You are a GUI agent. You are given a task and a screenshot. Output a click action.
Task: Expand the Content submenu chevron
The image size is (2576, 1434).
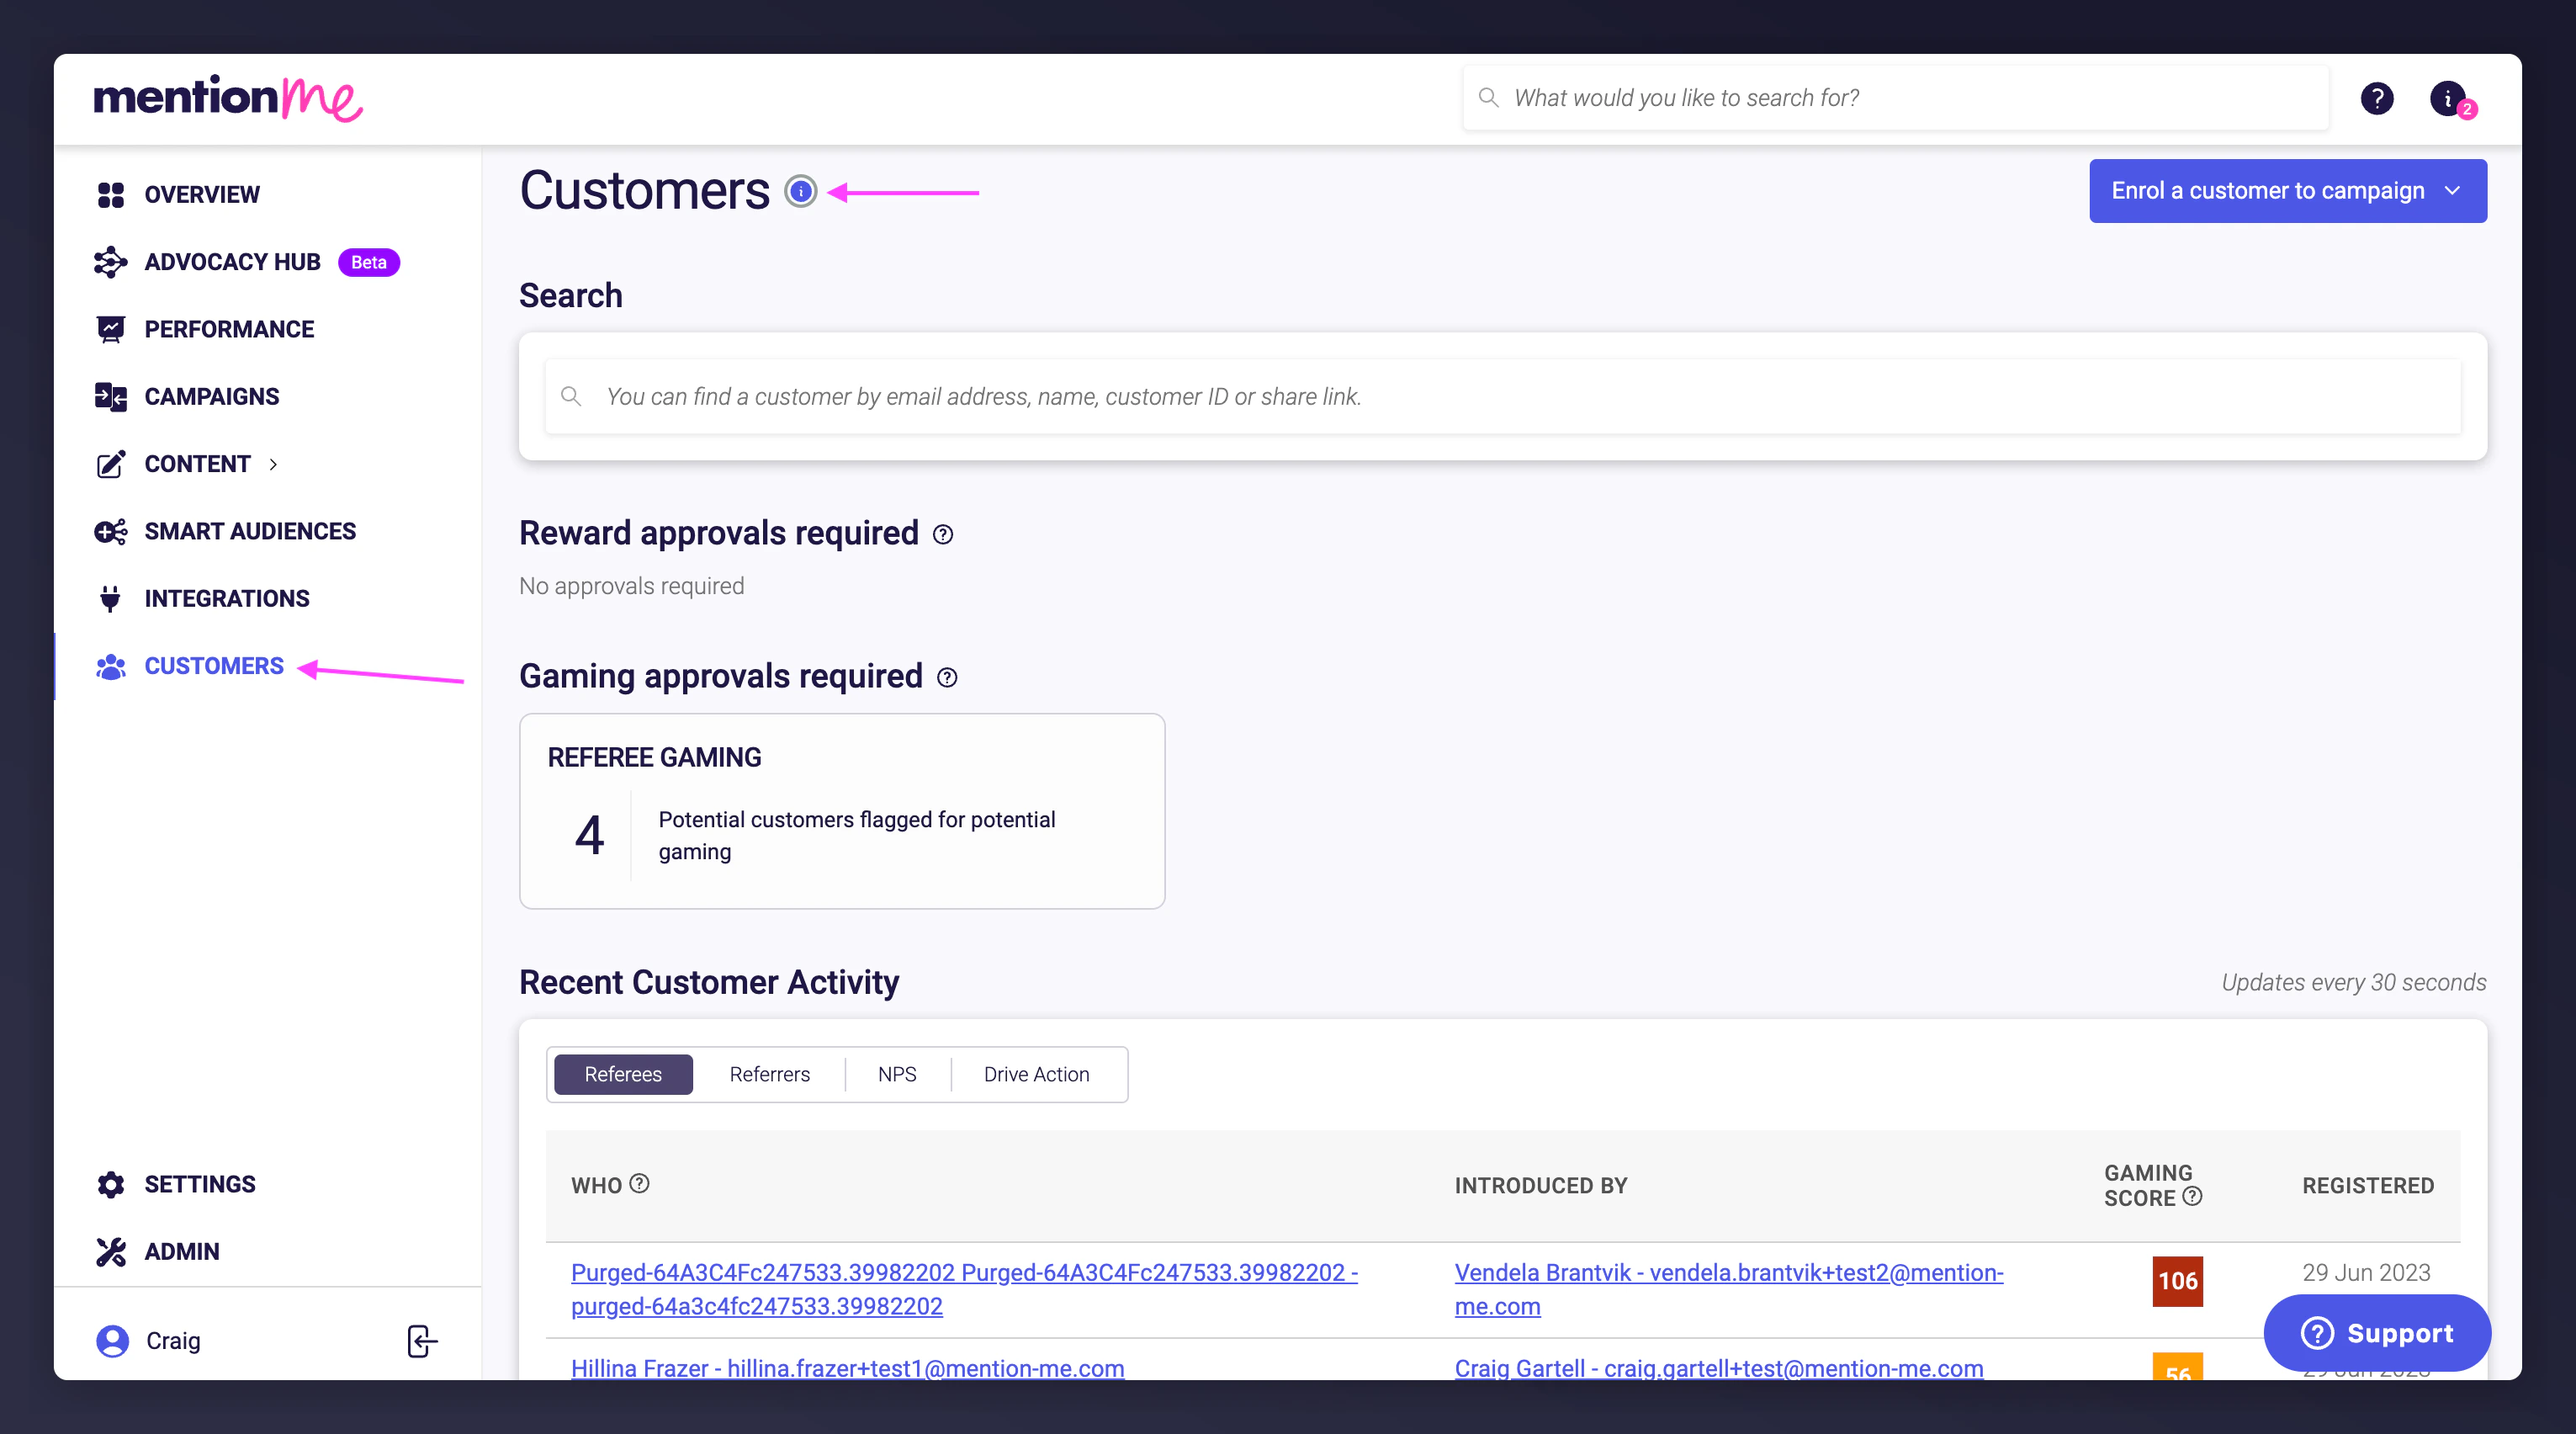[273, 464]
